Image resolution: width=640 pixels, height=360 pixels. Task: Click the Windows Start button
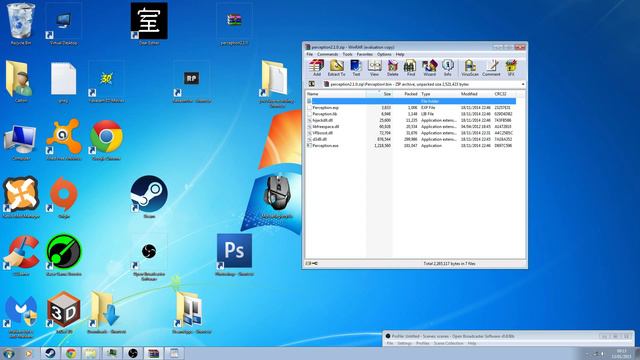point(9,353)
